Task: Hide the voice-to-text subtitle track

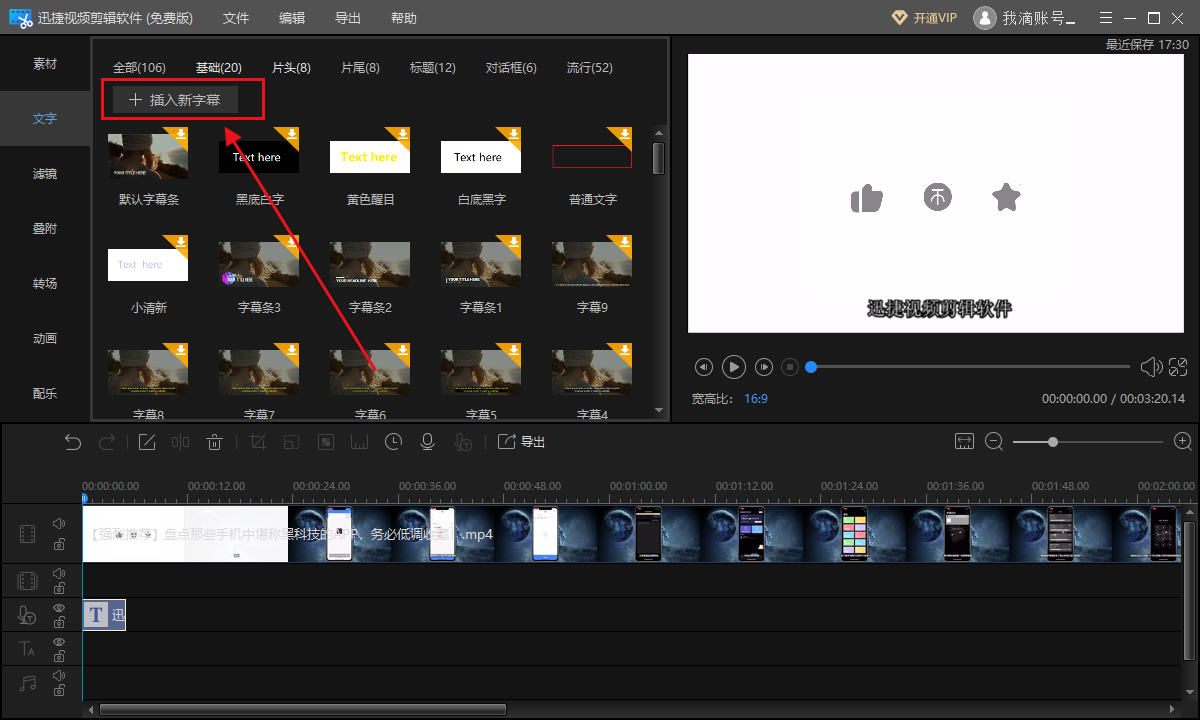Action: point(59,608)
